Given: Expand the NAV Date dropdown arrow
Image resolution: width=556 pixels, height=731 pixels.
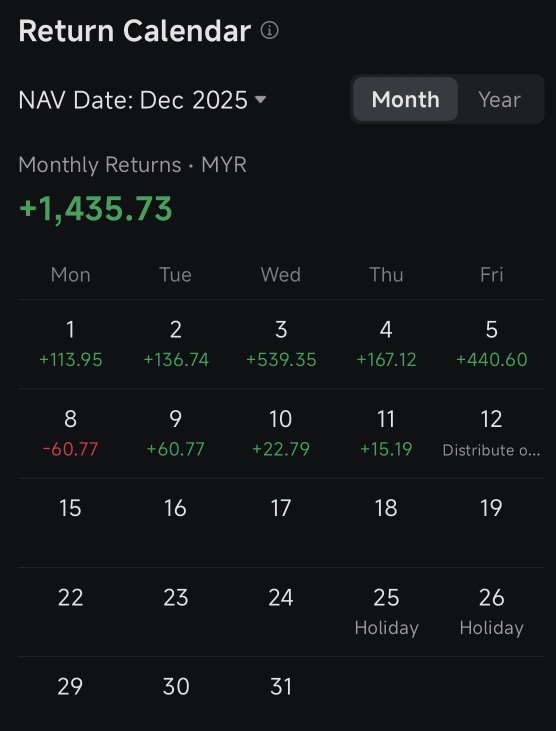Looking at the screenshot, I should click(x=261, y=99).
